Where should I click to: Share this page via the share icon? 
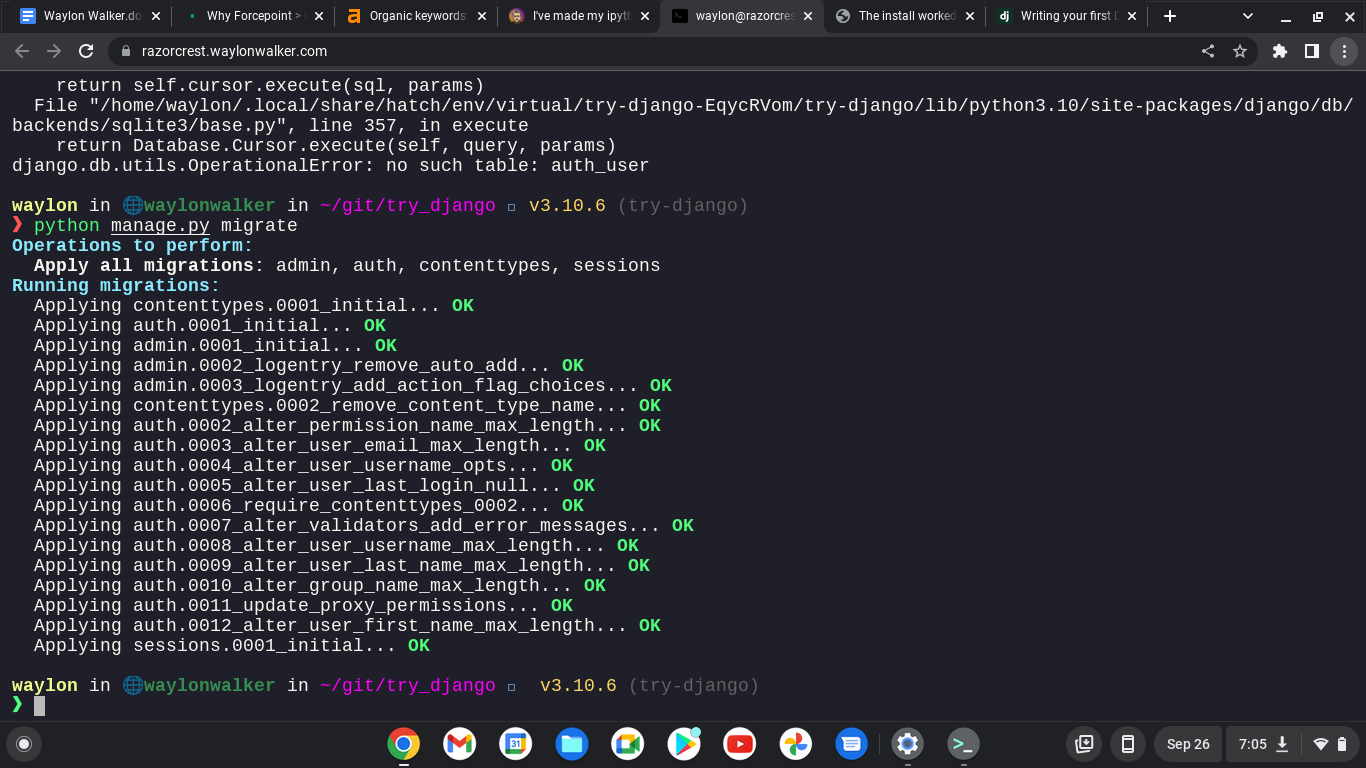coord(1208,51)
